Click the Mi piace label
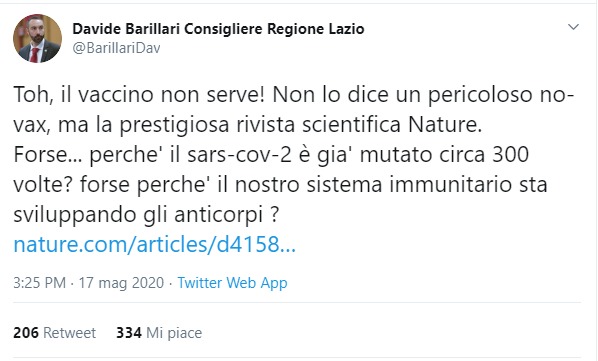598x361 pixels. pos(174,333)
